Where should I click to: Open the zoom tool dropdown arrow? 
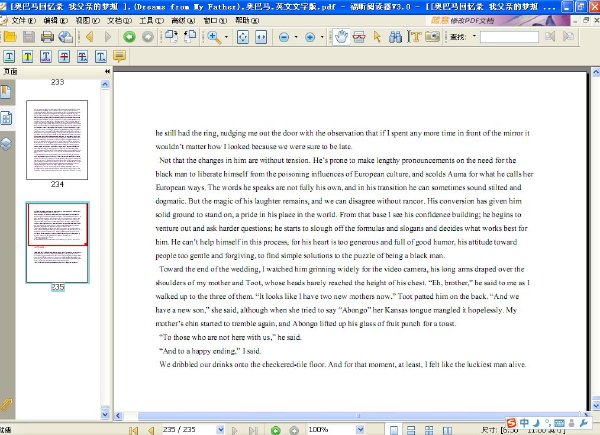tap(226, 37)
